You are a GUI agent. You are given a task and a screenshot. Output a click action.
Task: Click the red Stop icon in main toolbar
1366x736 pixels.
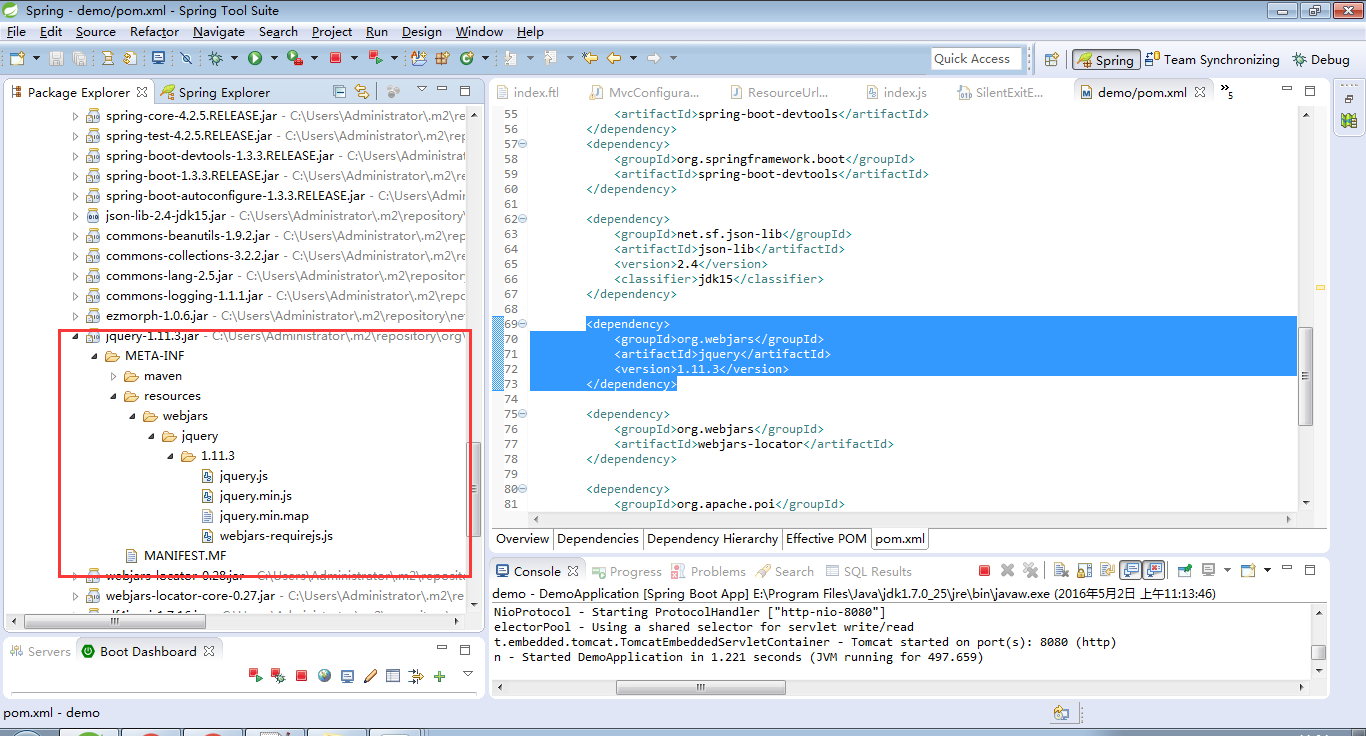(x=336, y=59)
